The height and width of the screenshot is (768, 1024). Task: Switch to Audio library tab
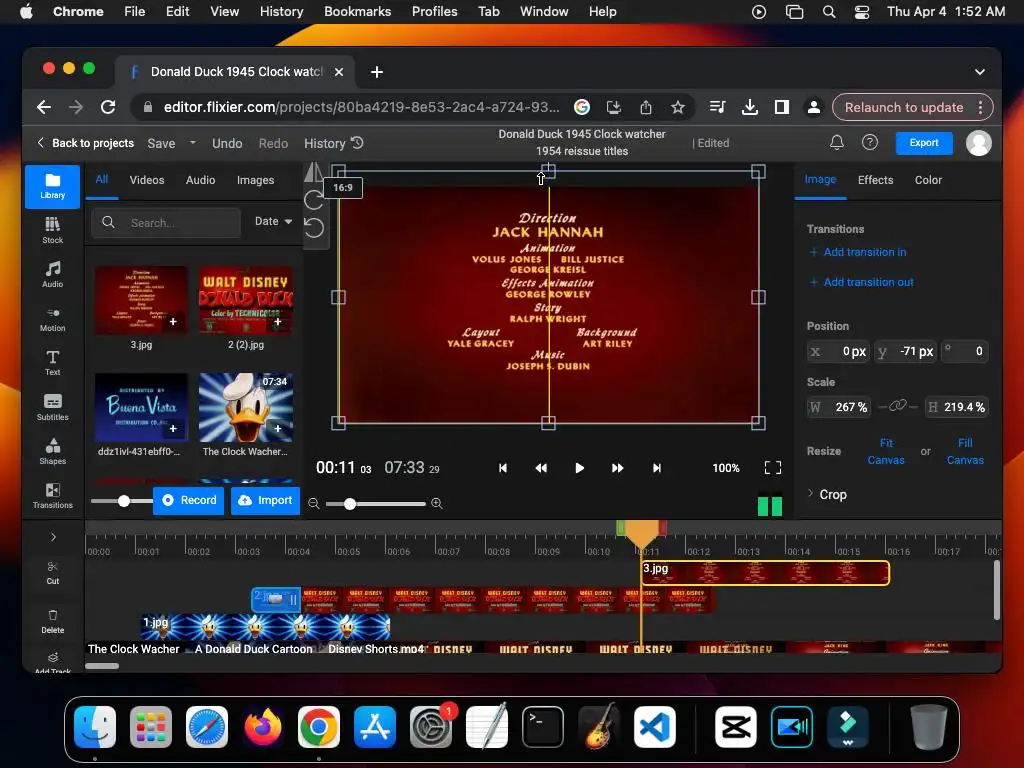(200, 180)
